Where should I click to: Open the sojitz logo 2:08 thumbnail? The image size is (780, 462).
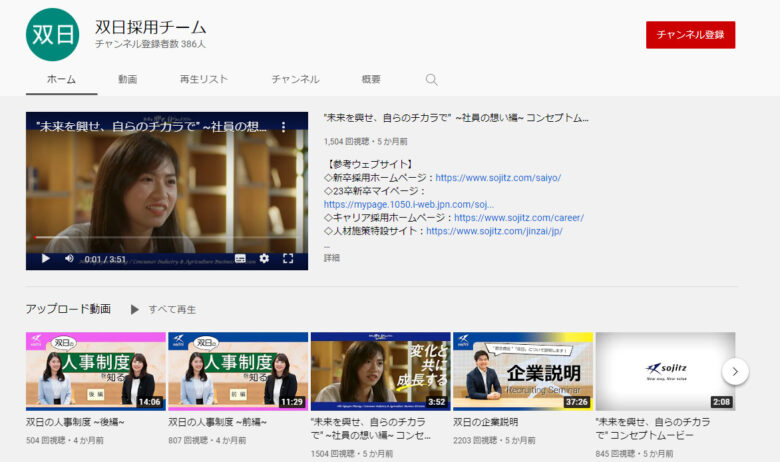click(665, 371)
